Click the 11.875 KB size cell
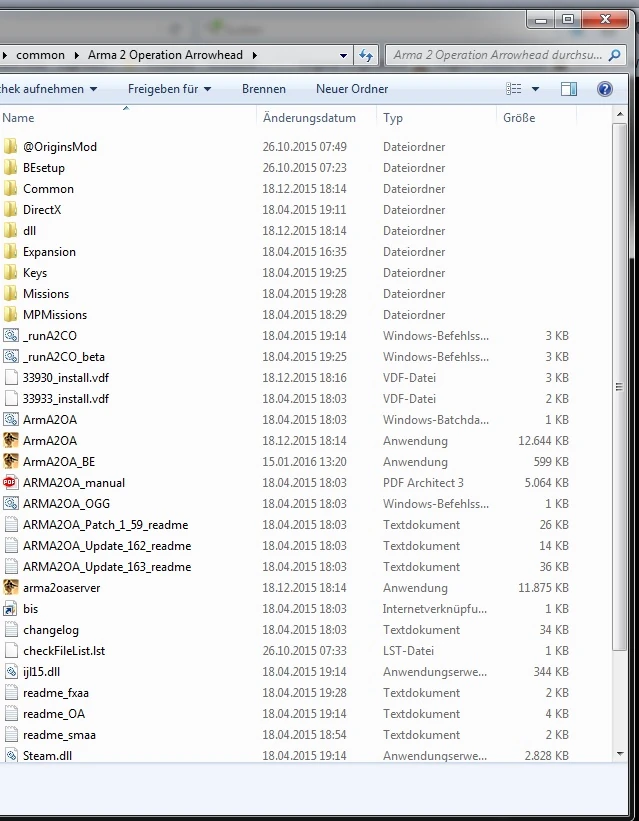Viewport: 639px width, 821px height. (x=543, y=587)
